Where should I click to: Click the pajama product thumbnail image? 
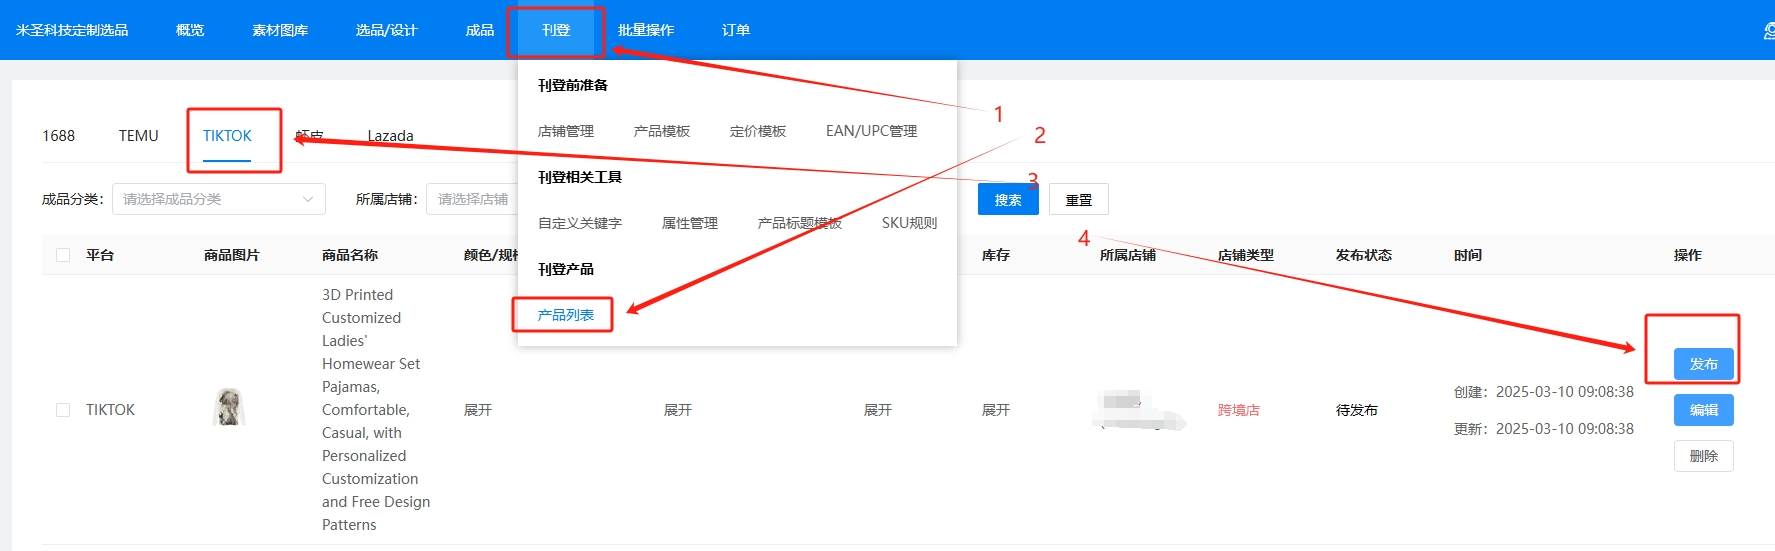point(230,407)
